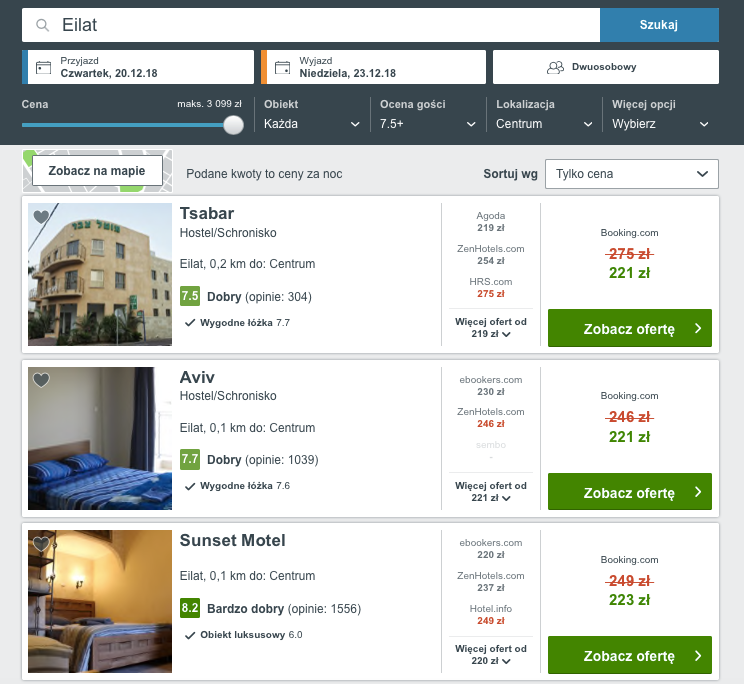Save Sunset Motel using the heart icon

pyautogui.click(x=41, y=544)
